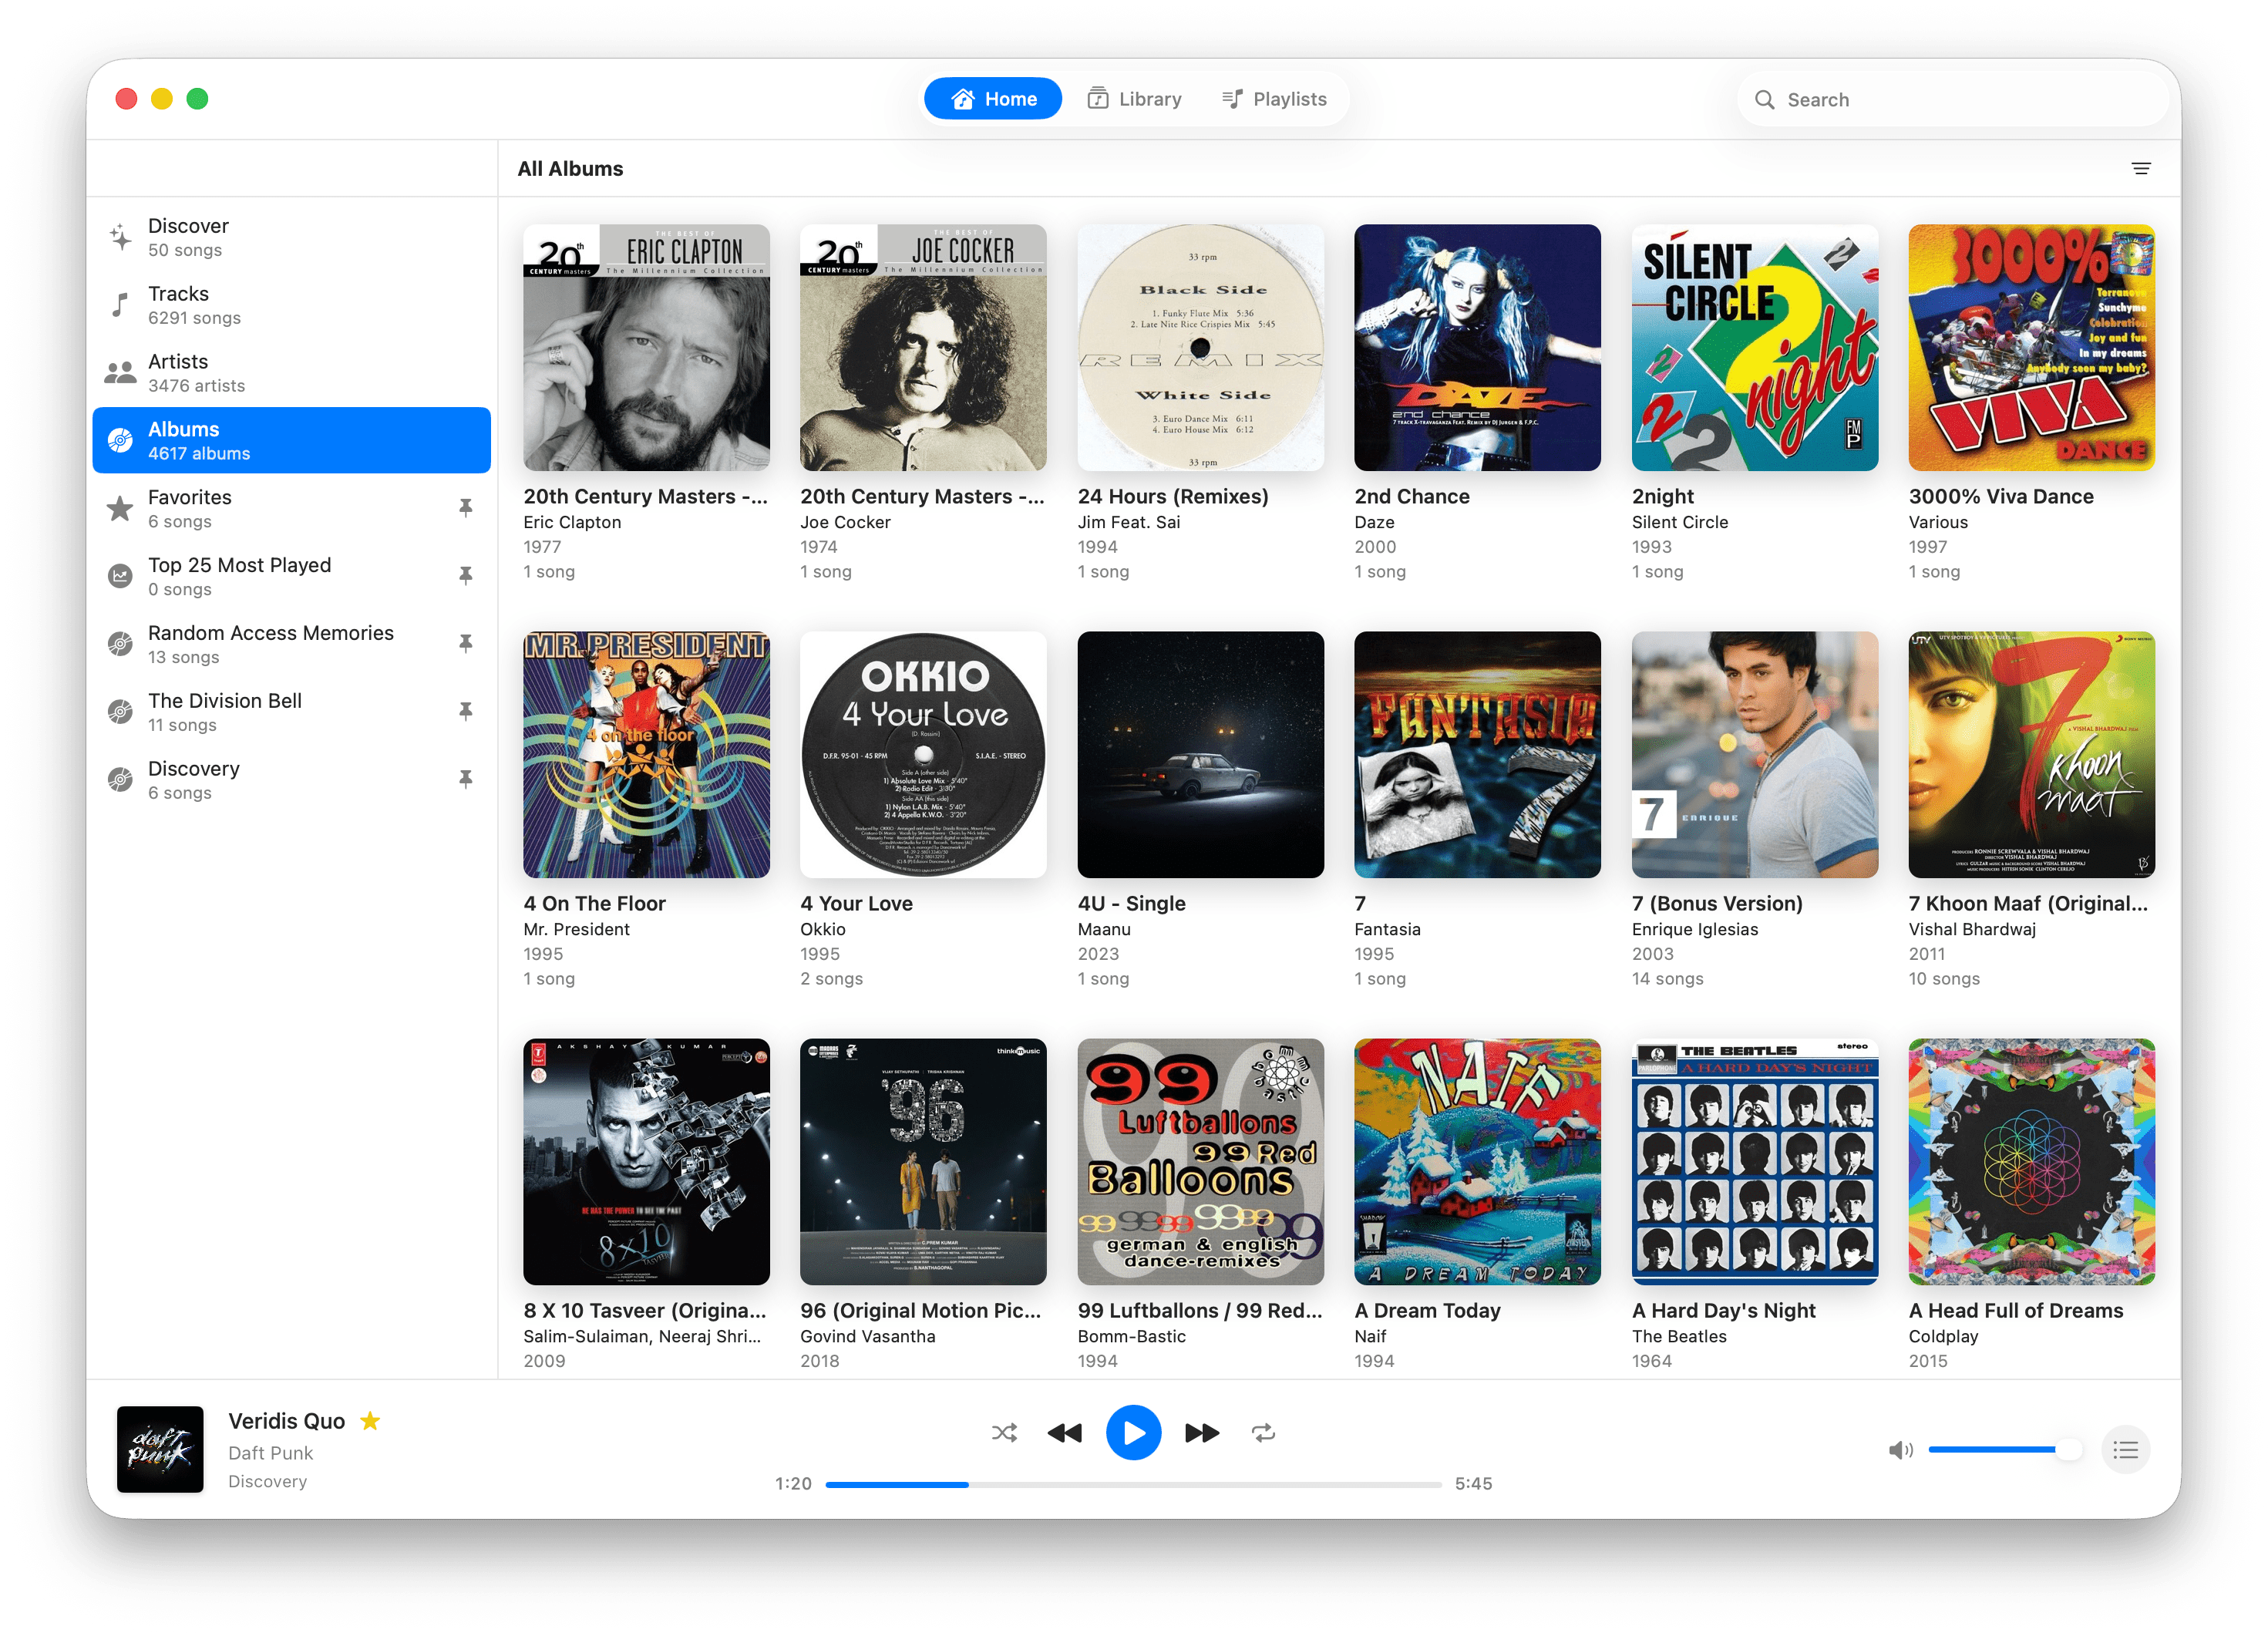Open the Joe Cocker album cover

pyautogui.click(x=923, y=348)
